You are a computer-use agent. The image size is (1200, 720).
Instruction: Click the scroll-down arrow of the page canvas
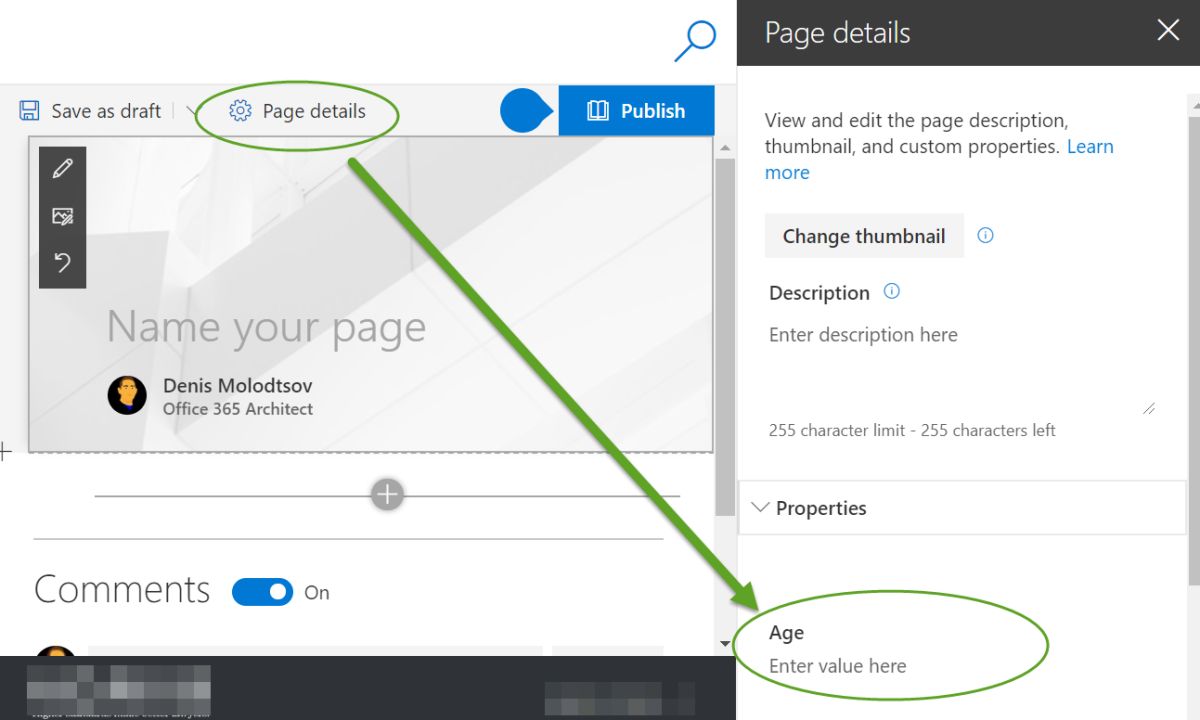725,644
